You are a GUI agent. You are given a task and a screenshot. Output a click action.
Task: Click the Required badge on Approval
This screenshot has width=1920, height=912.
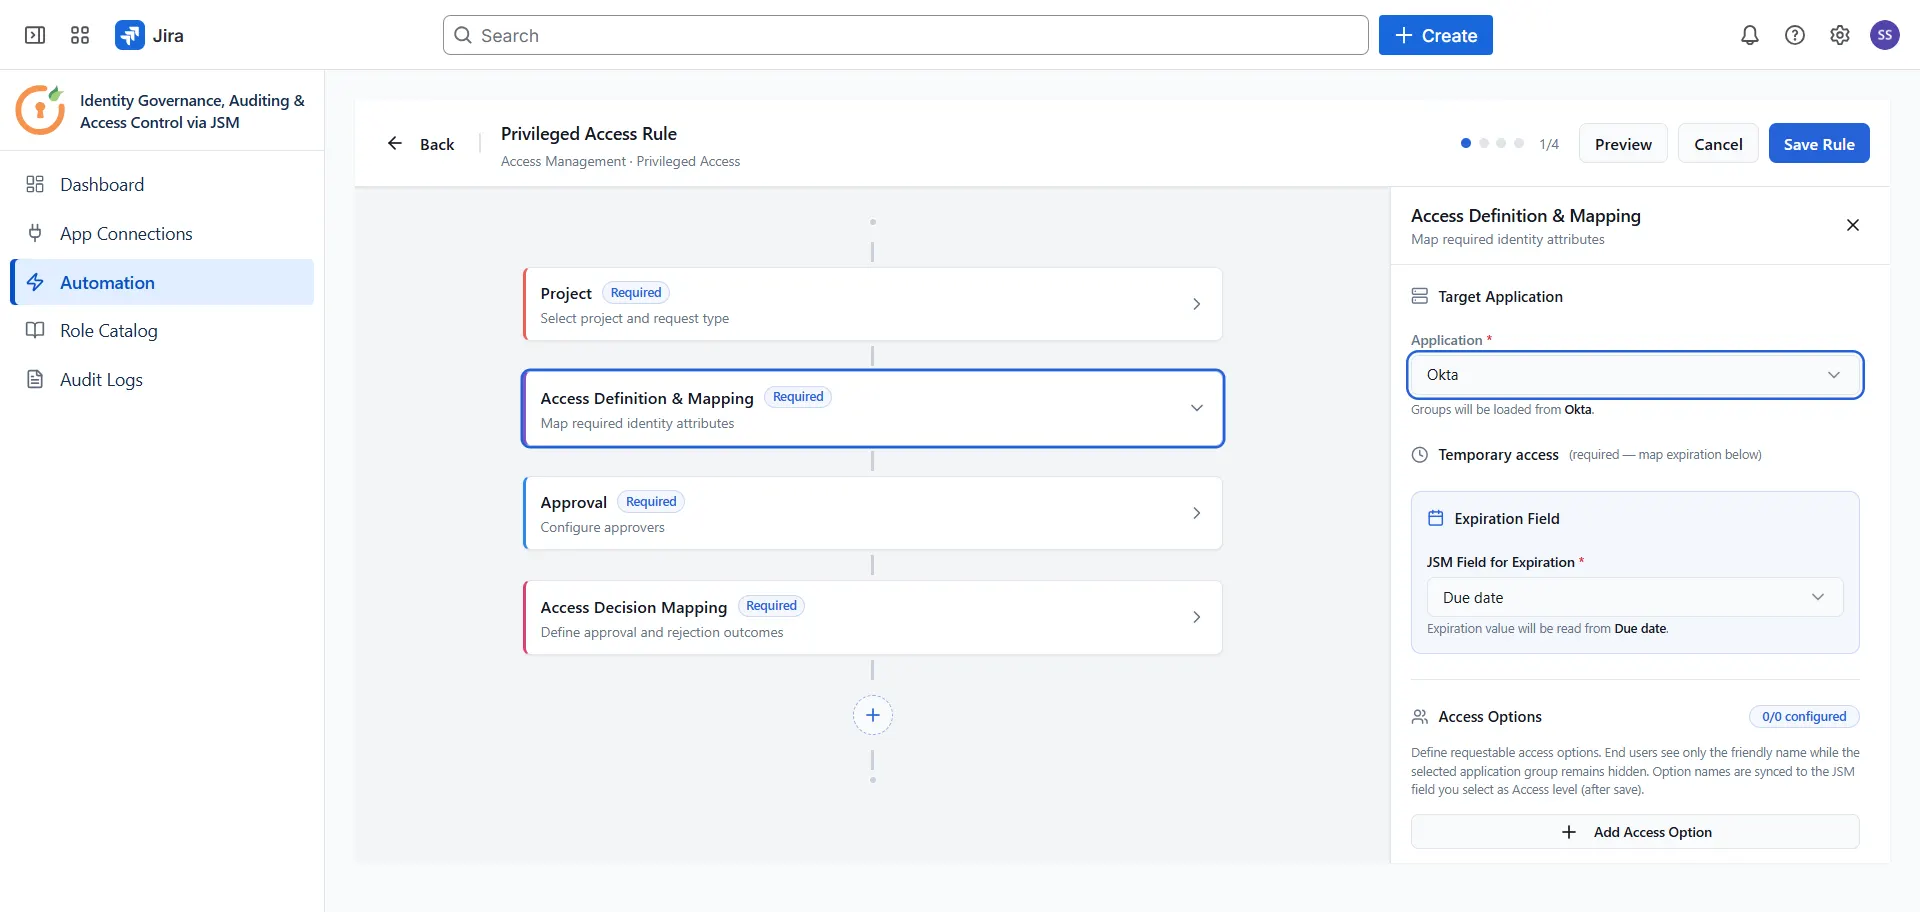[651, 501]
